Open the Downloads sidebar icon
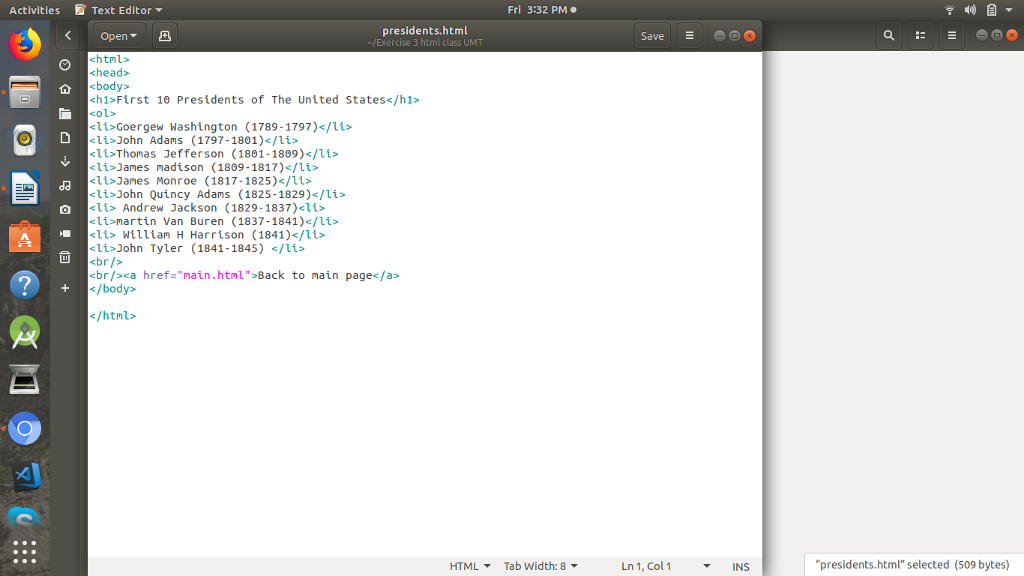 click(65, 162)
